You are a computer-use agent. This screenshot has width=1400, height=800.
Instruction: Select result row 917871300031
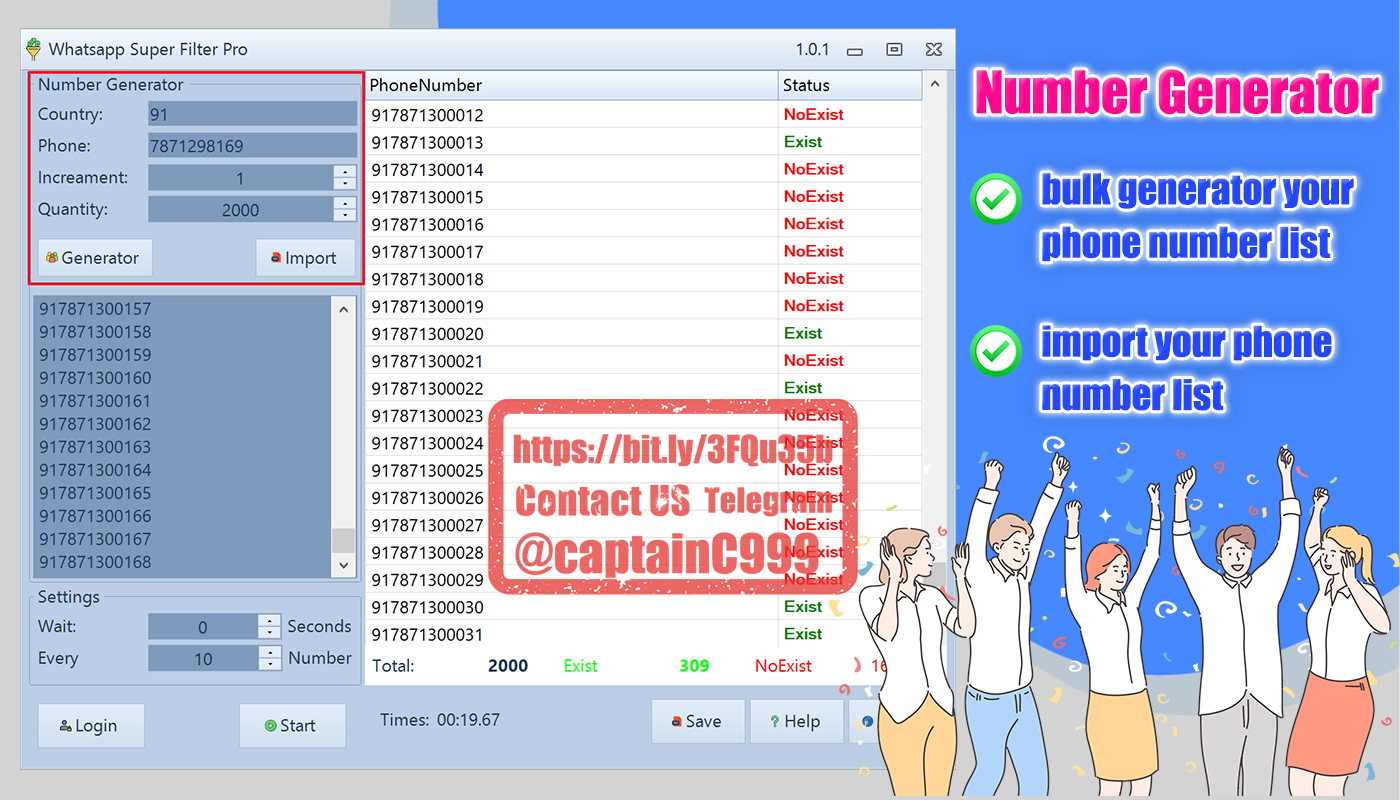click(644, 634)
